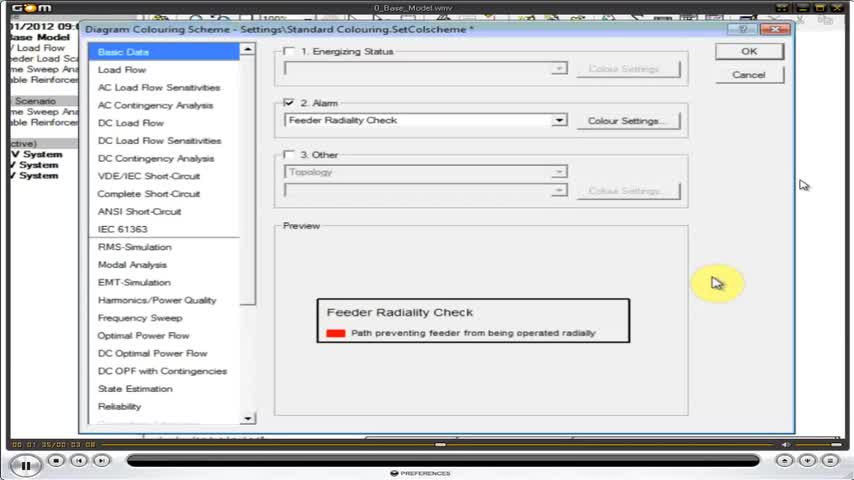Select Optimal Power Flow
The image size is (854, 480).
click(x=143, y=336)
